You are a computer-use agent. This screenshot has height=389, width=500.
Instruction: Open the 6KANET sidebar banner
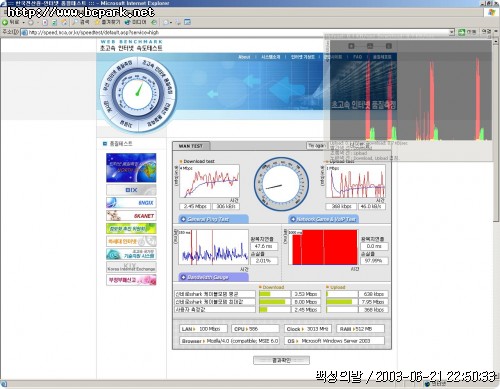(131, 216)
